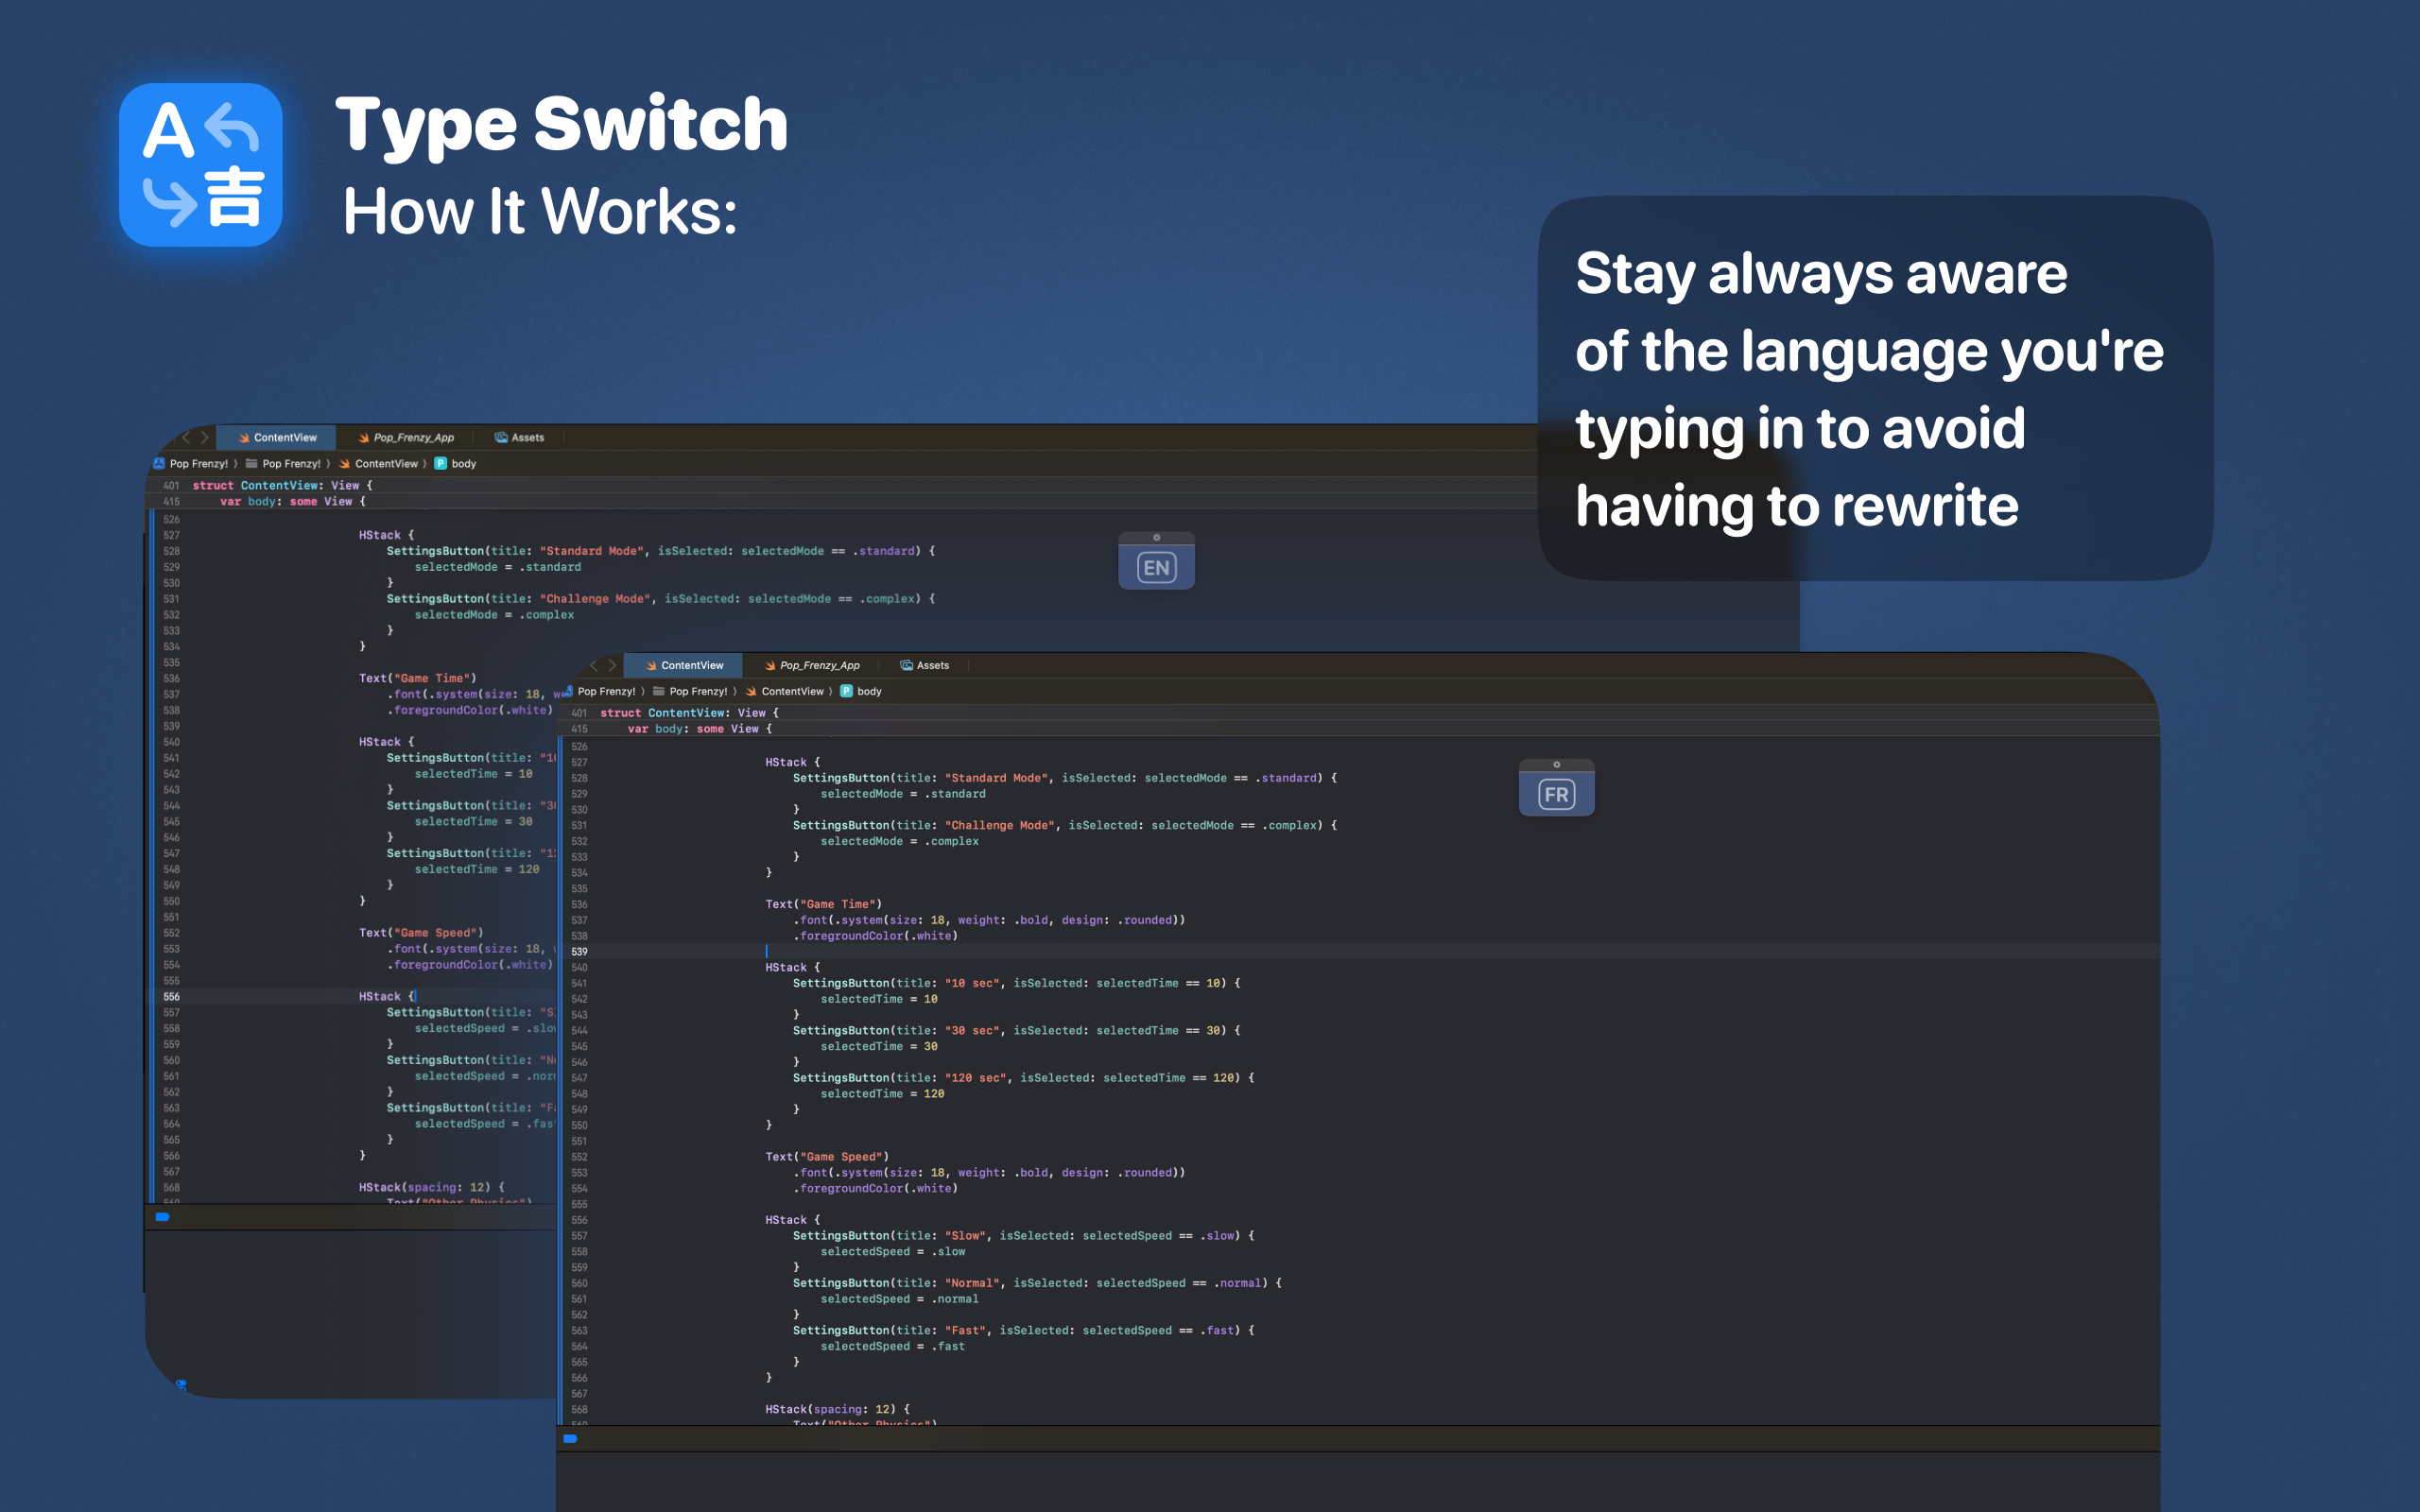Switch to ContentView tab in rear window
The image size is (2420, 1512).
pos(277,437)
